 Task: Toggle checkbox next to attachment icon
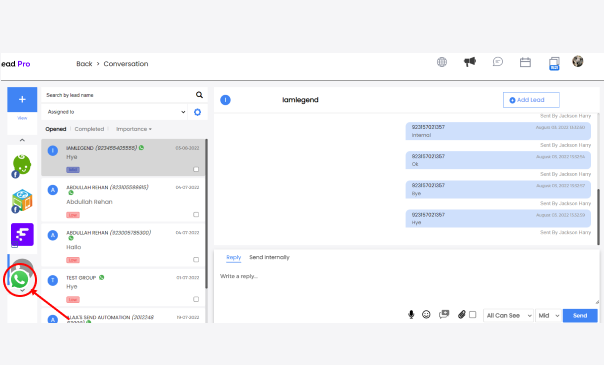click(473, 315)
